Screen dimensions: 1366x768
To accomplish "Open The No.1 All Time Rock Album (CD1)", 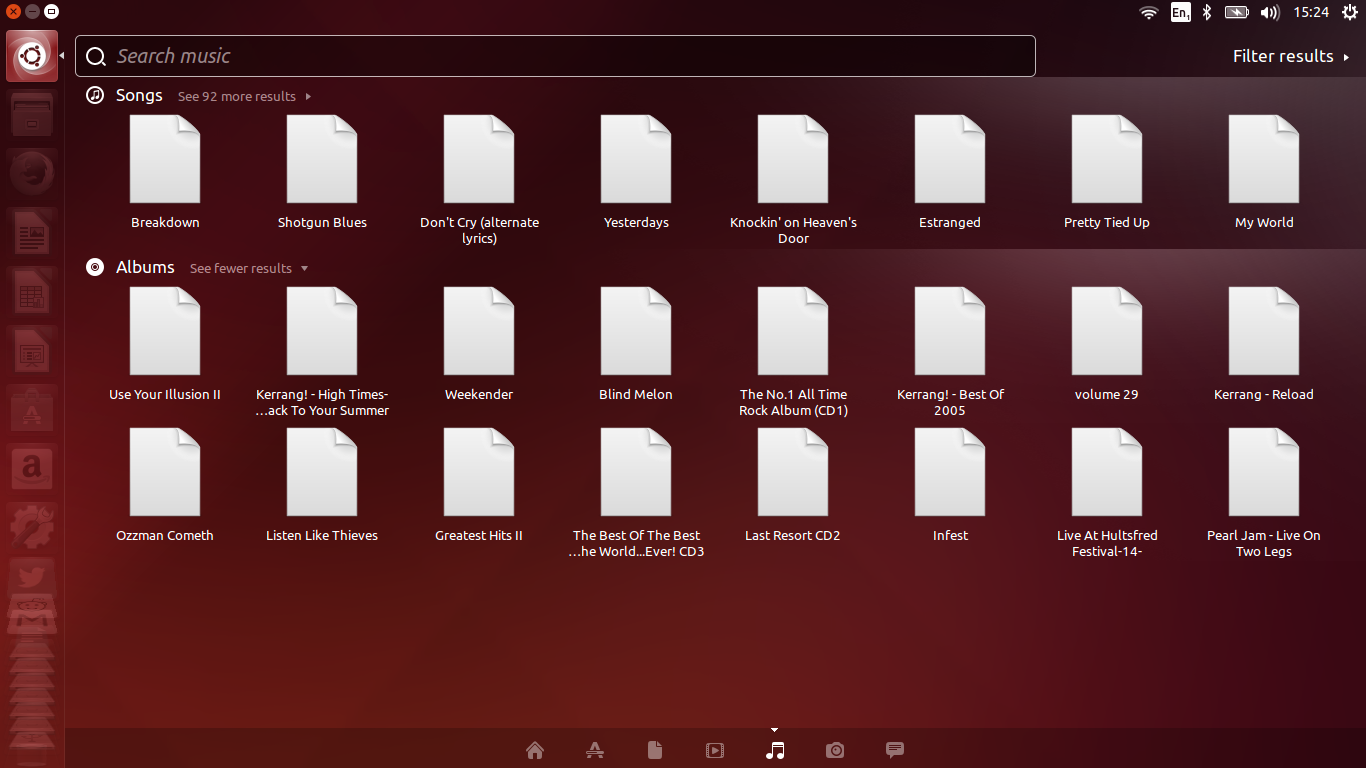I will click(793, 351).
